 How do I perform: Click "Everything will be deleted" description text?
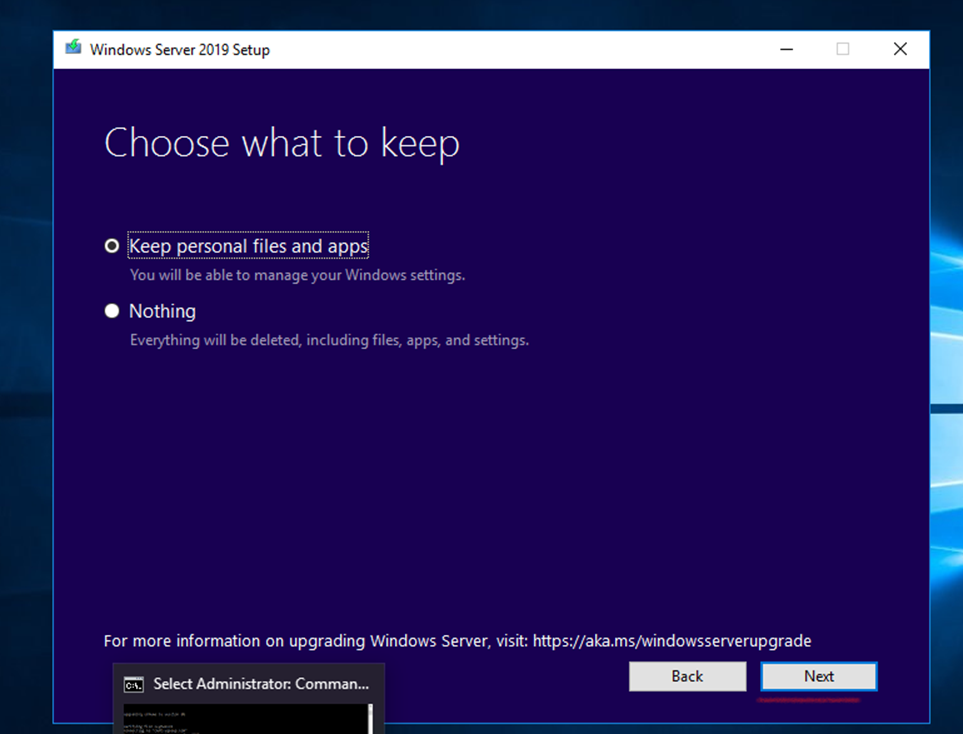[329, 340]
